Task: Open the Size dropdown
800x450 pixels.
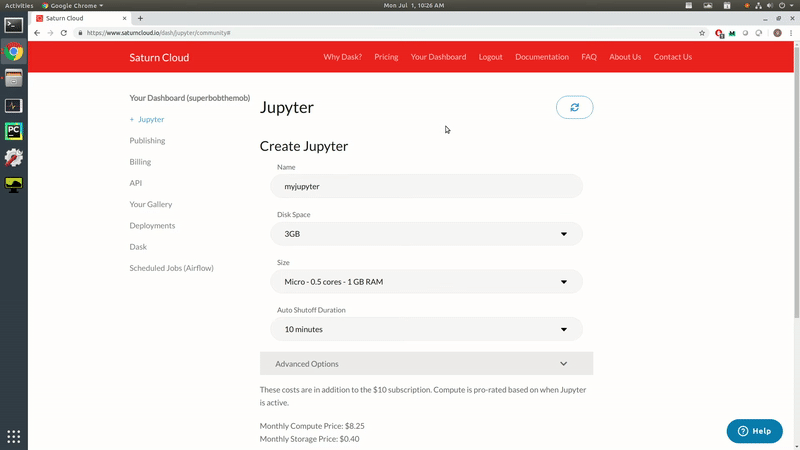Action: coord(427,282)
